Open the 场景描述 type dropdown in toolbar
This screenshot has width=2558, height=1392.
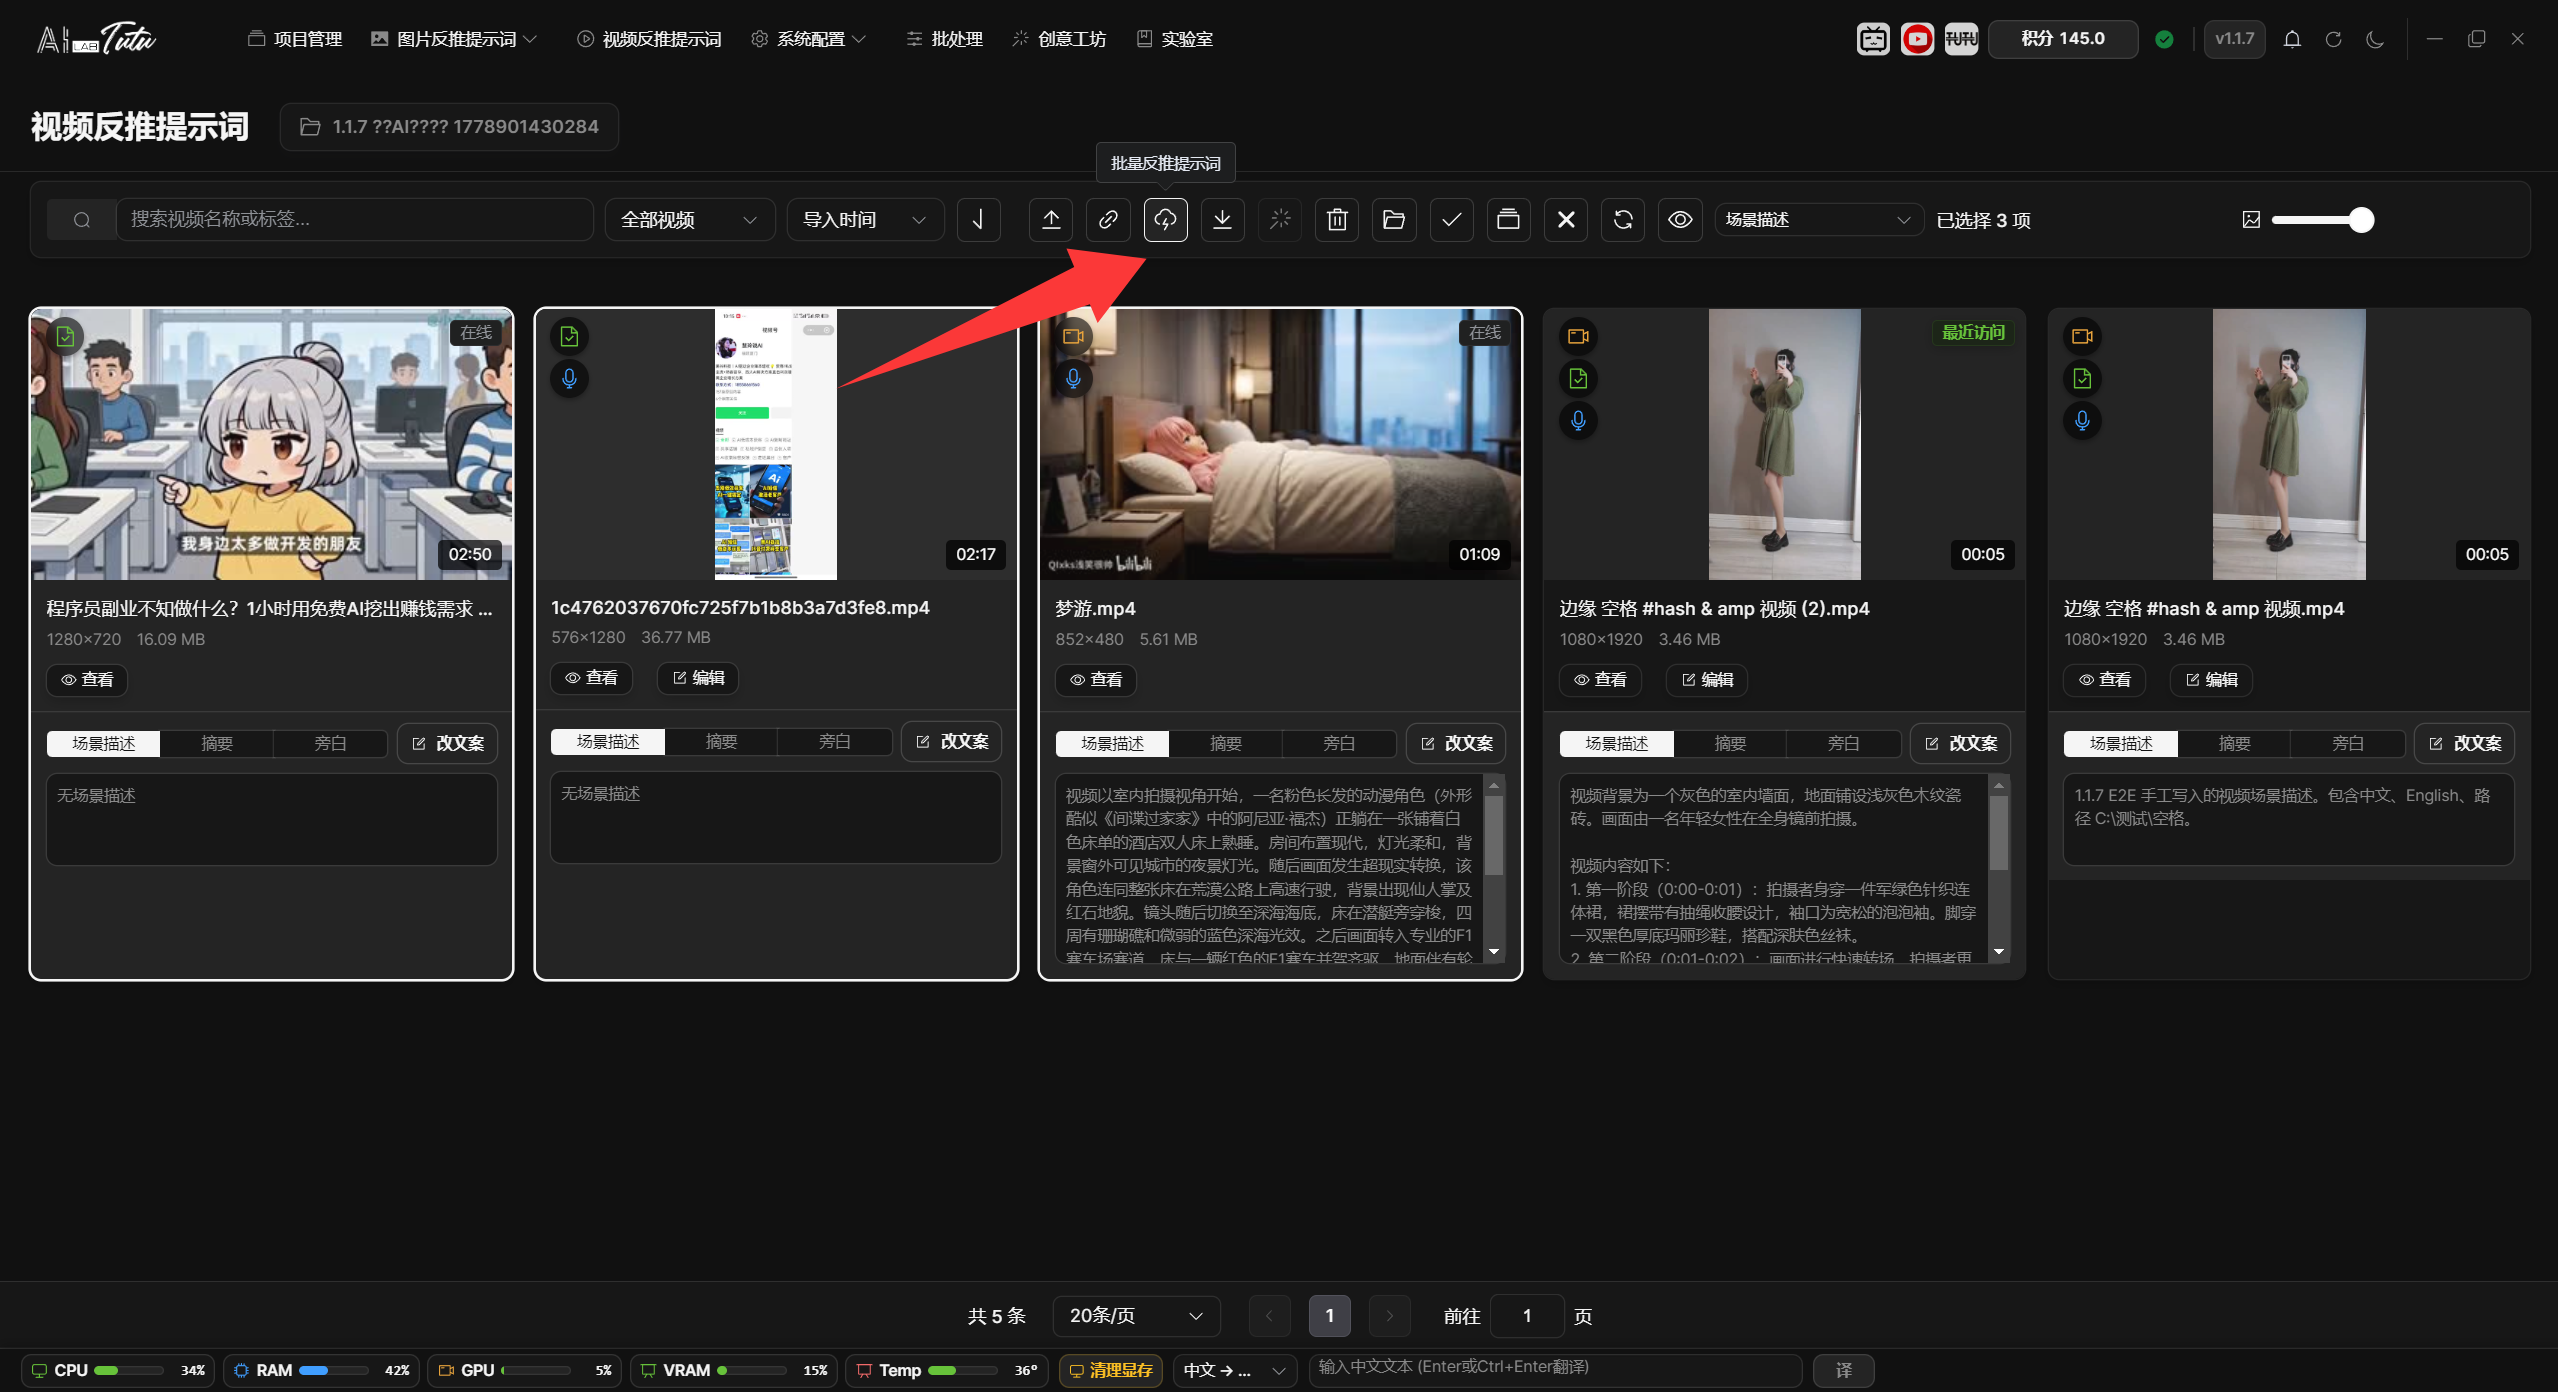click(1818, 220)
